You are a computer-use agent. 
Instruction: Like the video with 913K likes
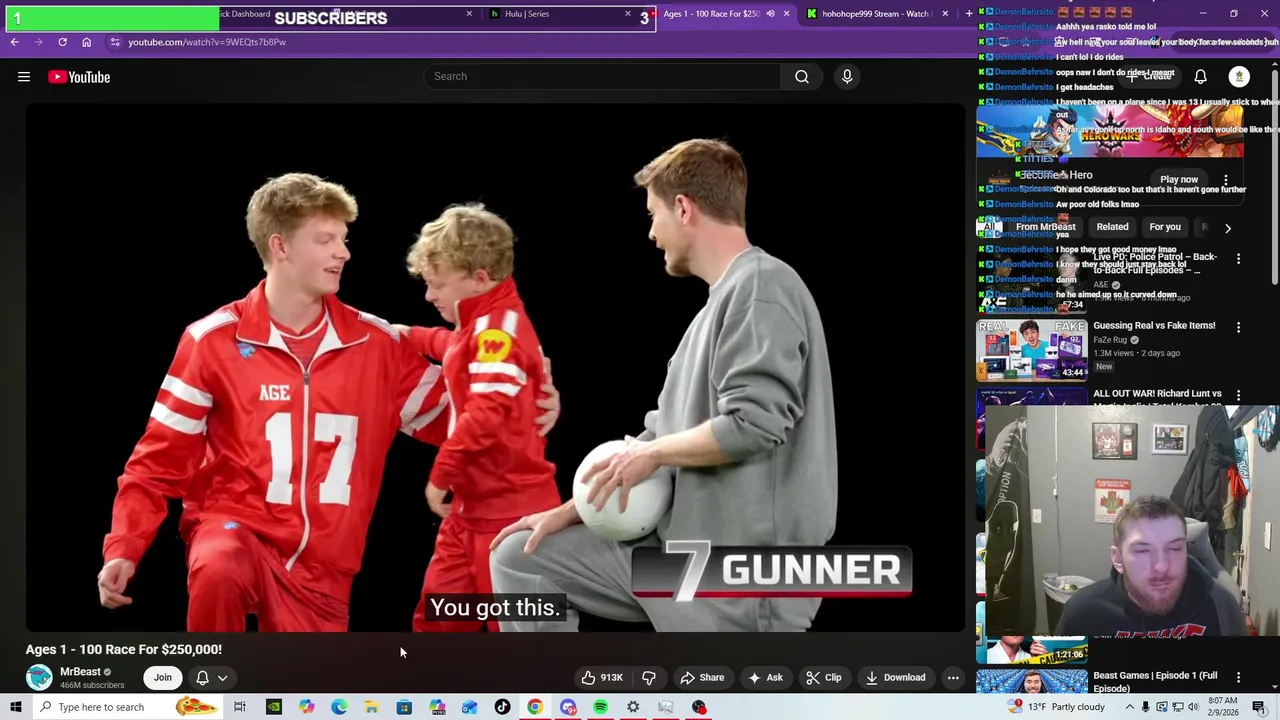coord(602,678)
